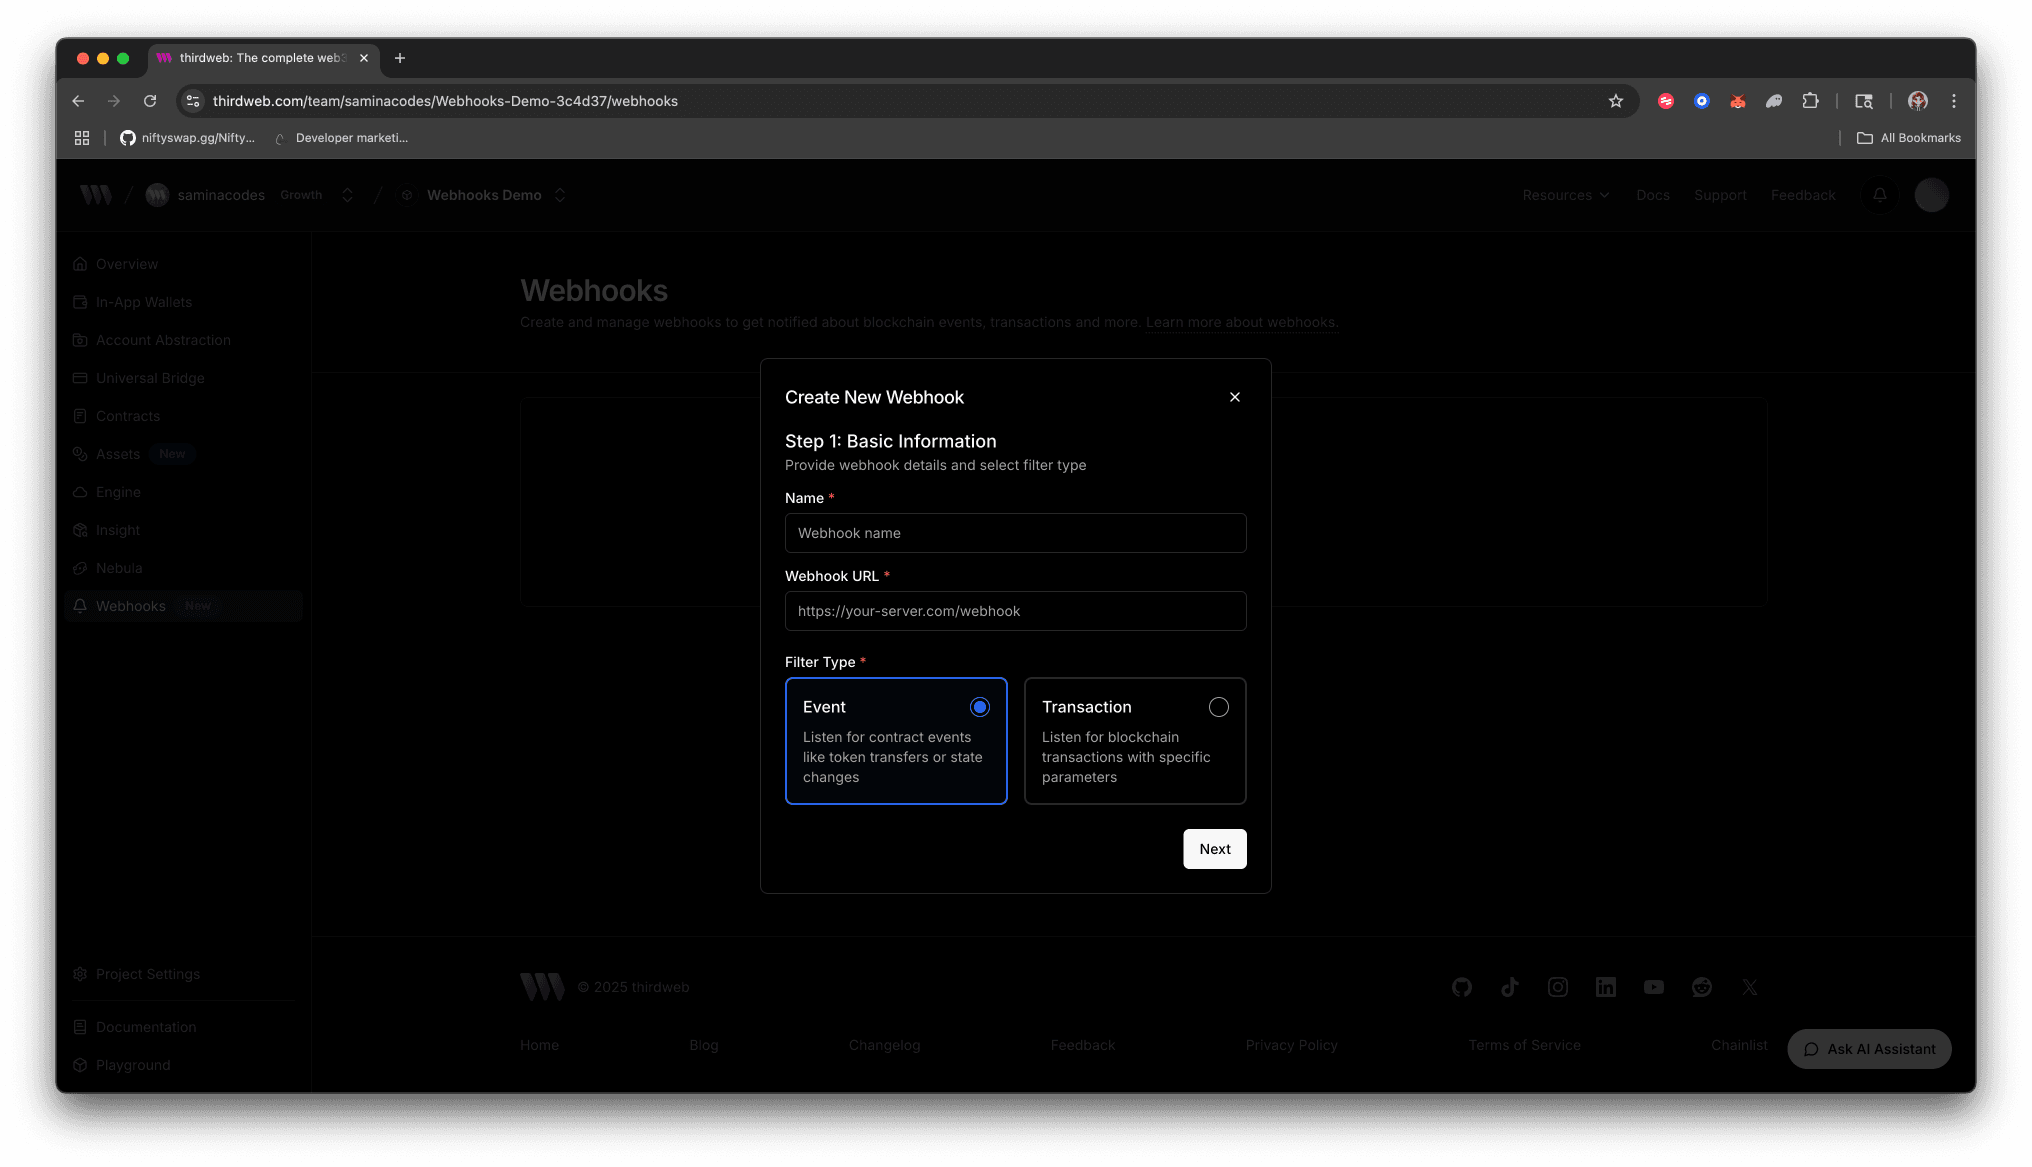Visit thirdweb's LinkedIn page via footer icon
The height and width of the screenshot is (1167, 2032).
click(x=1605, y=987)
